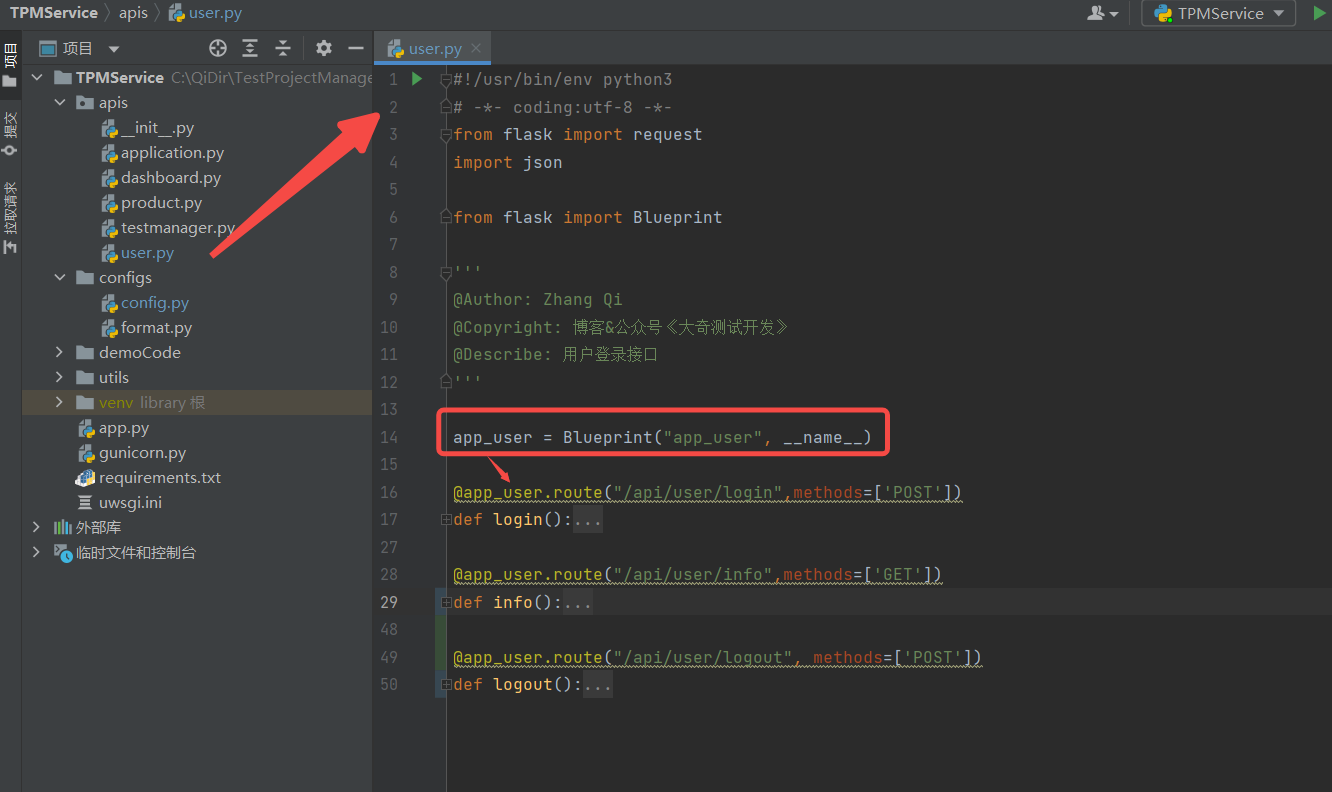Collapse the TPMService root folder
The image size is (1332, 792).
point(37,77)
